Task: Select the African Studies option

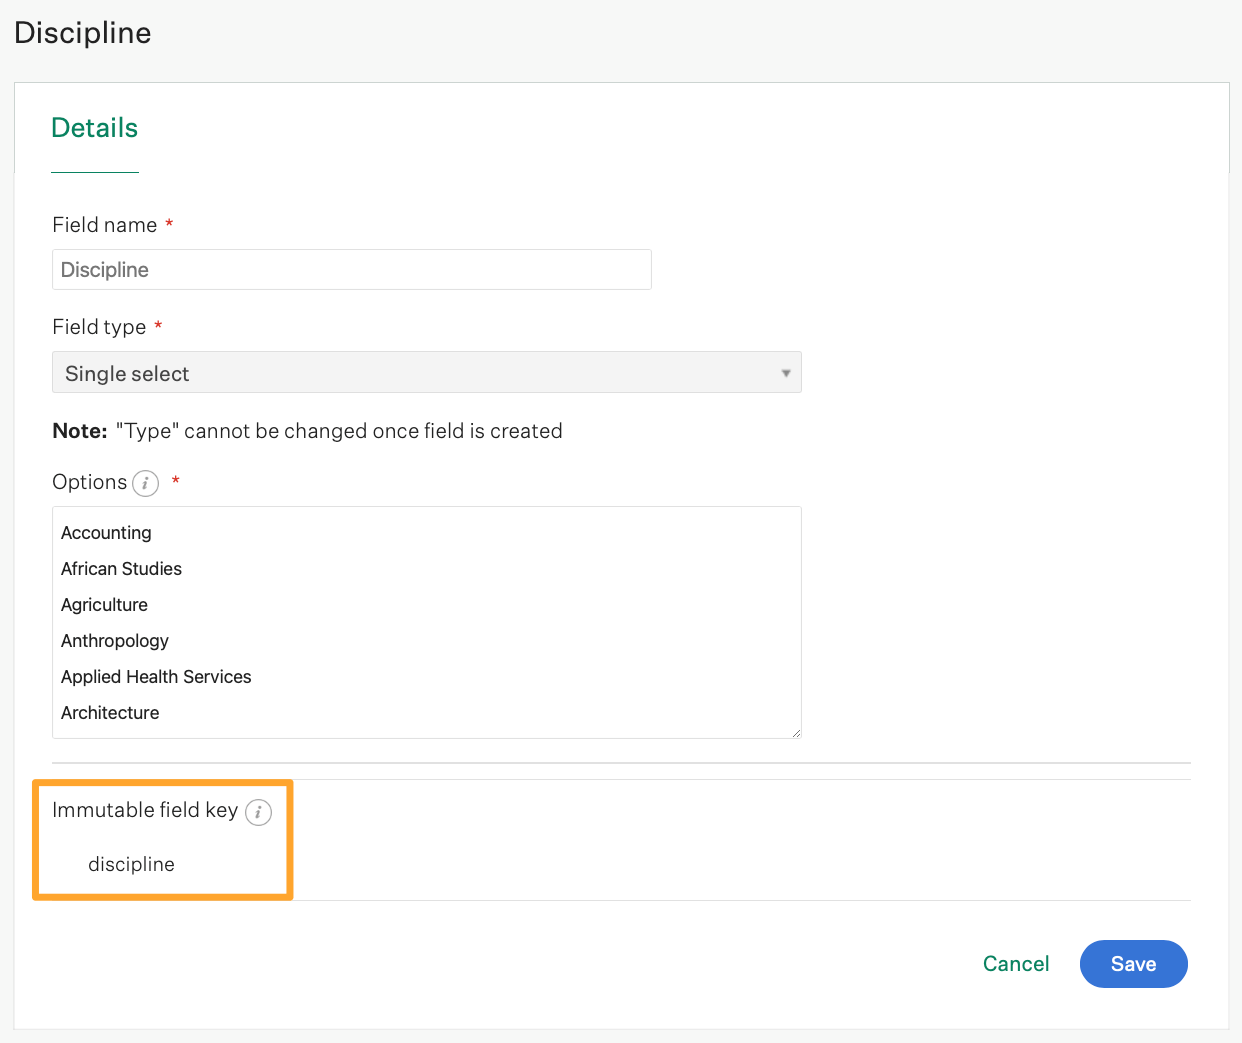Action: [x=121, y=568]
